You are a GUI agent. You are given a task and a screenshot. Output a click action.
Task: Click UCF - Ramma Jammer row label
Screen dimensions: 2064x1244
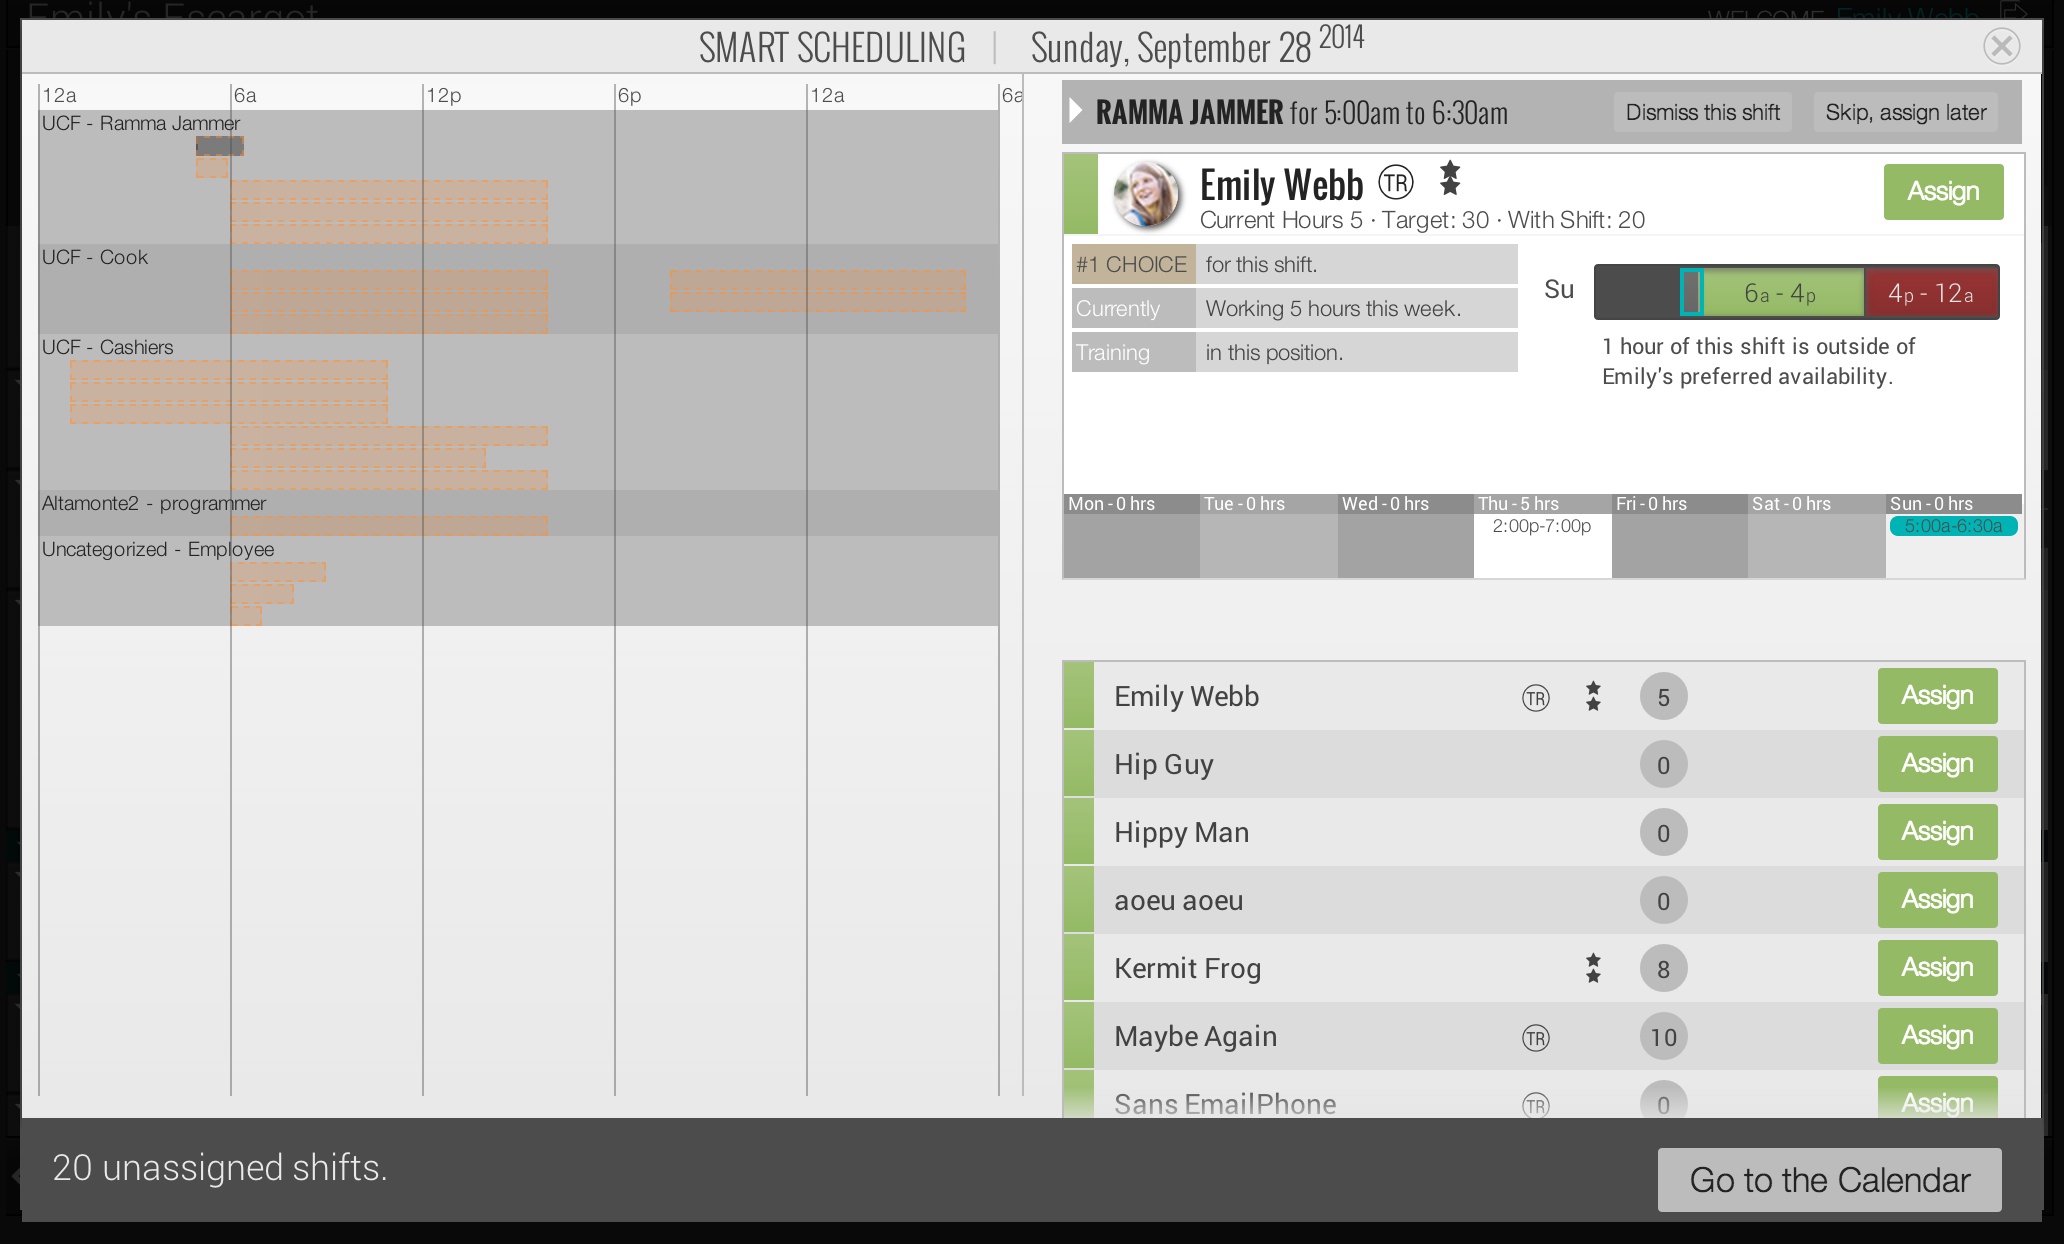[x=141, y=123]
